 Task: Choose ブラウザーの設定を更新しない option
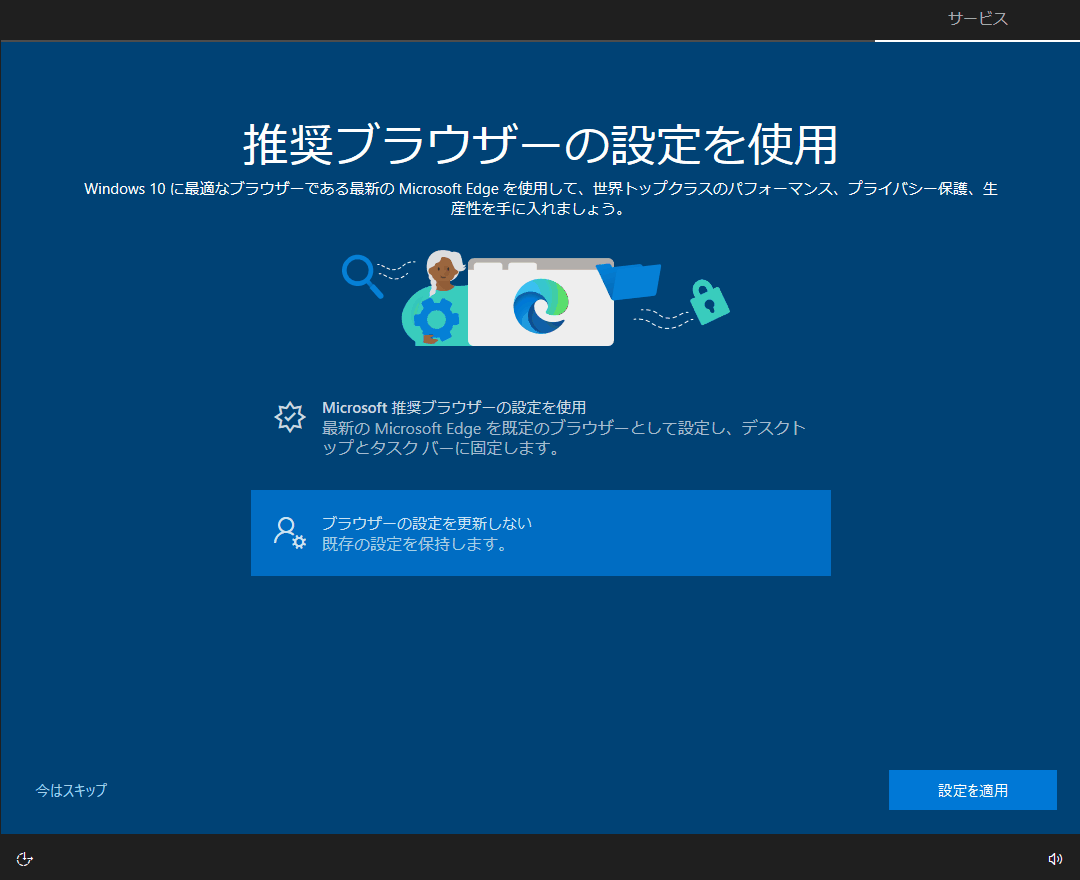(541, 533)
